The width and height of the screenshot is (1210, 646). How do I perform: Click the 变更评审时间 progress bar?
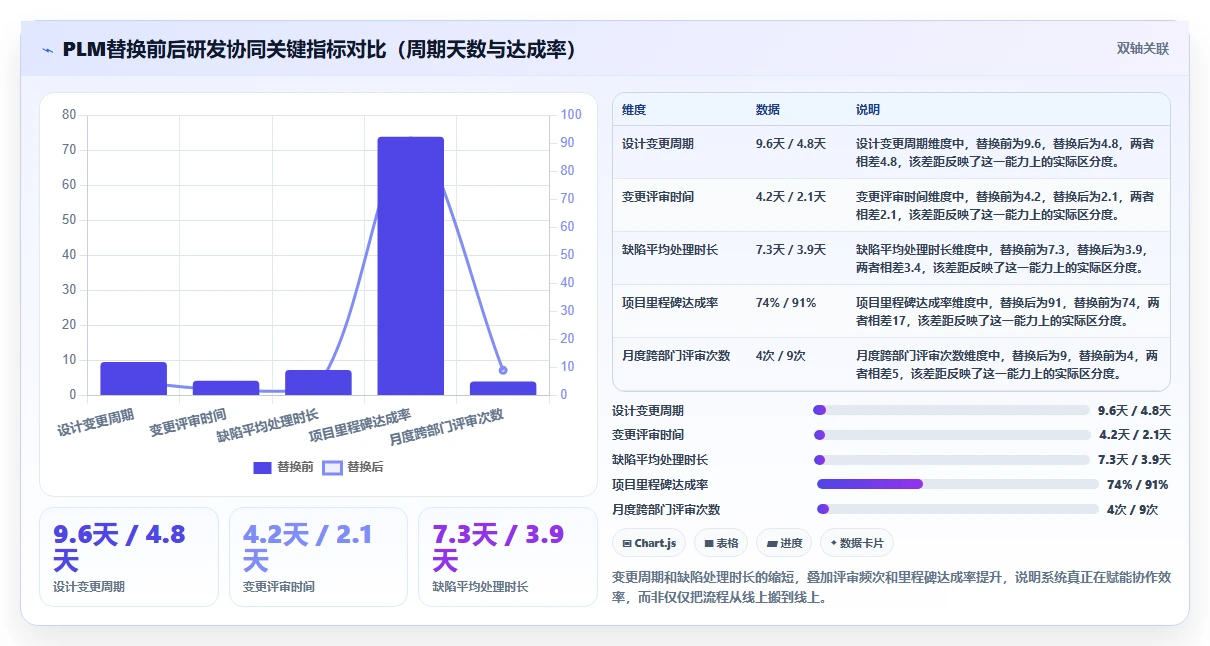point(951,435)
